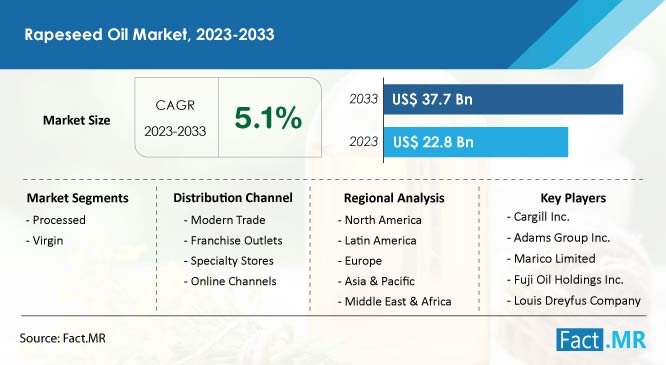The image size is (666, 365).
Task: Select the title 'Rapeseed Oil Market, 2023-2033'
Action: [150, 34]
